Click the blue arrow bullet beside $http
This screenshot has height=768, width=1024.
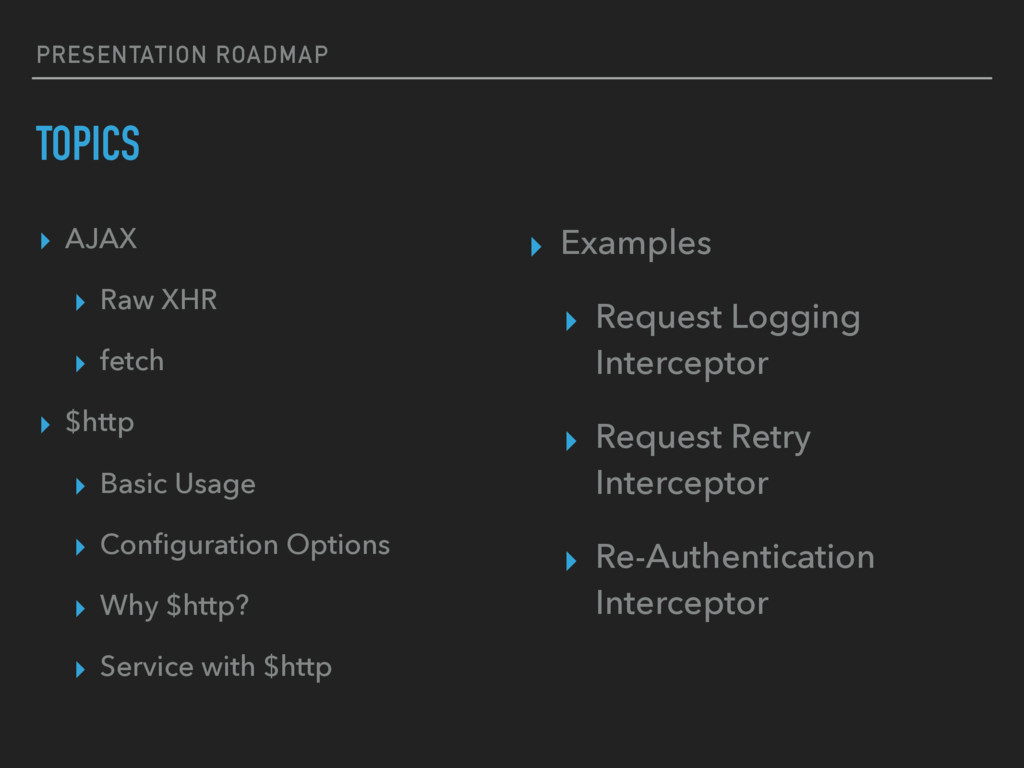(45, 425)
